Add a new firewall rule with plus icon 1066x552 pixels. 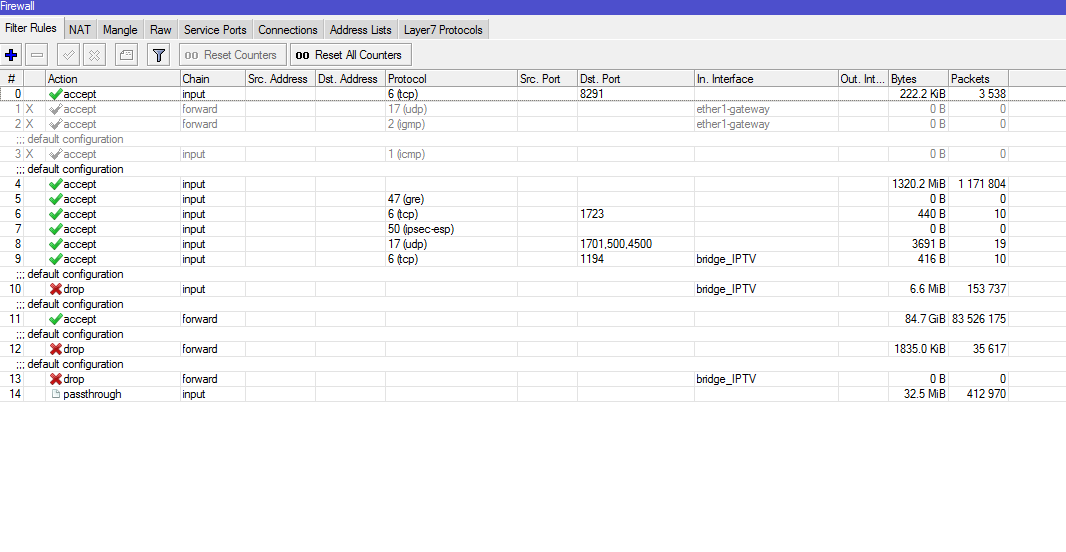[12, 55]
